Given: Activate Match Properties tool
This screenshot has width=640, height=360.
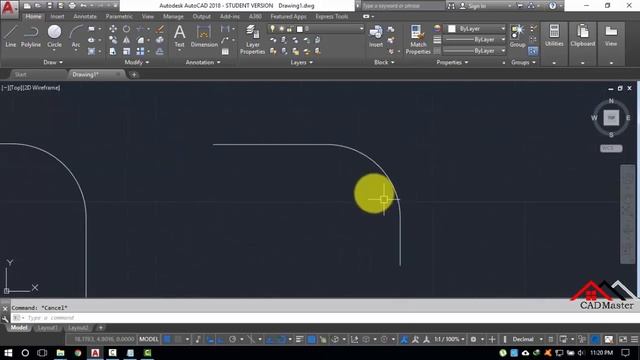Looking at the screenshot, I should click(418, 39).
